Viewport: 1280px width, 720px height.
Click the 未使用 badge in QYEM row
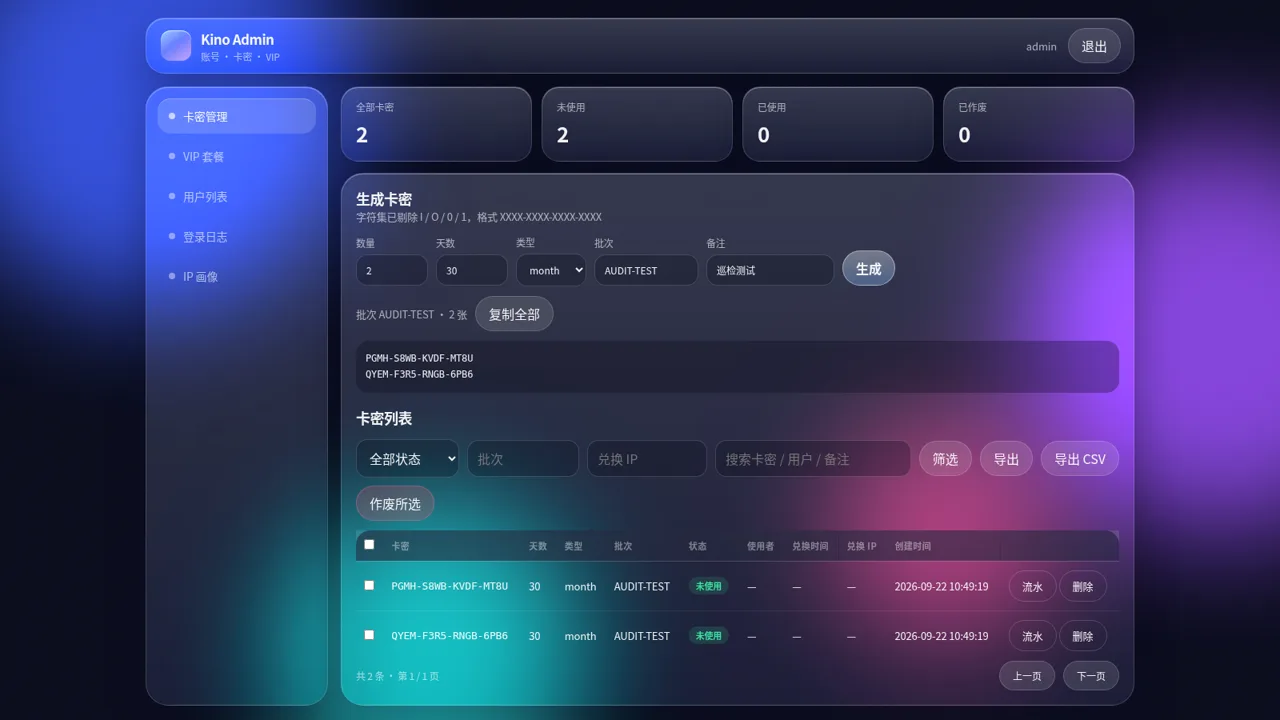pyautogui.click(x=708, y=636)
